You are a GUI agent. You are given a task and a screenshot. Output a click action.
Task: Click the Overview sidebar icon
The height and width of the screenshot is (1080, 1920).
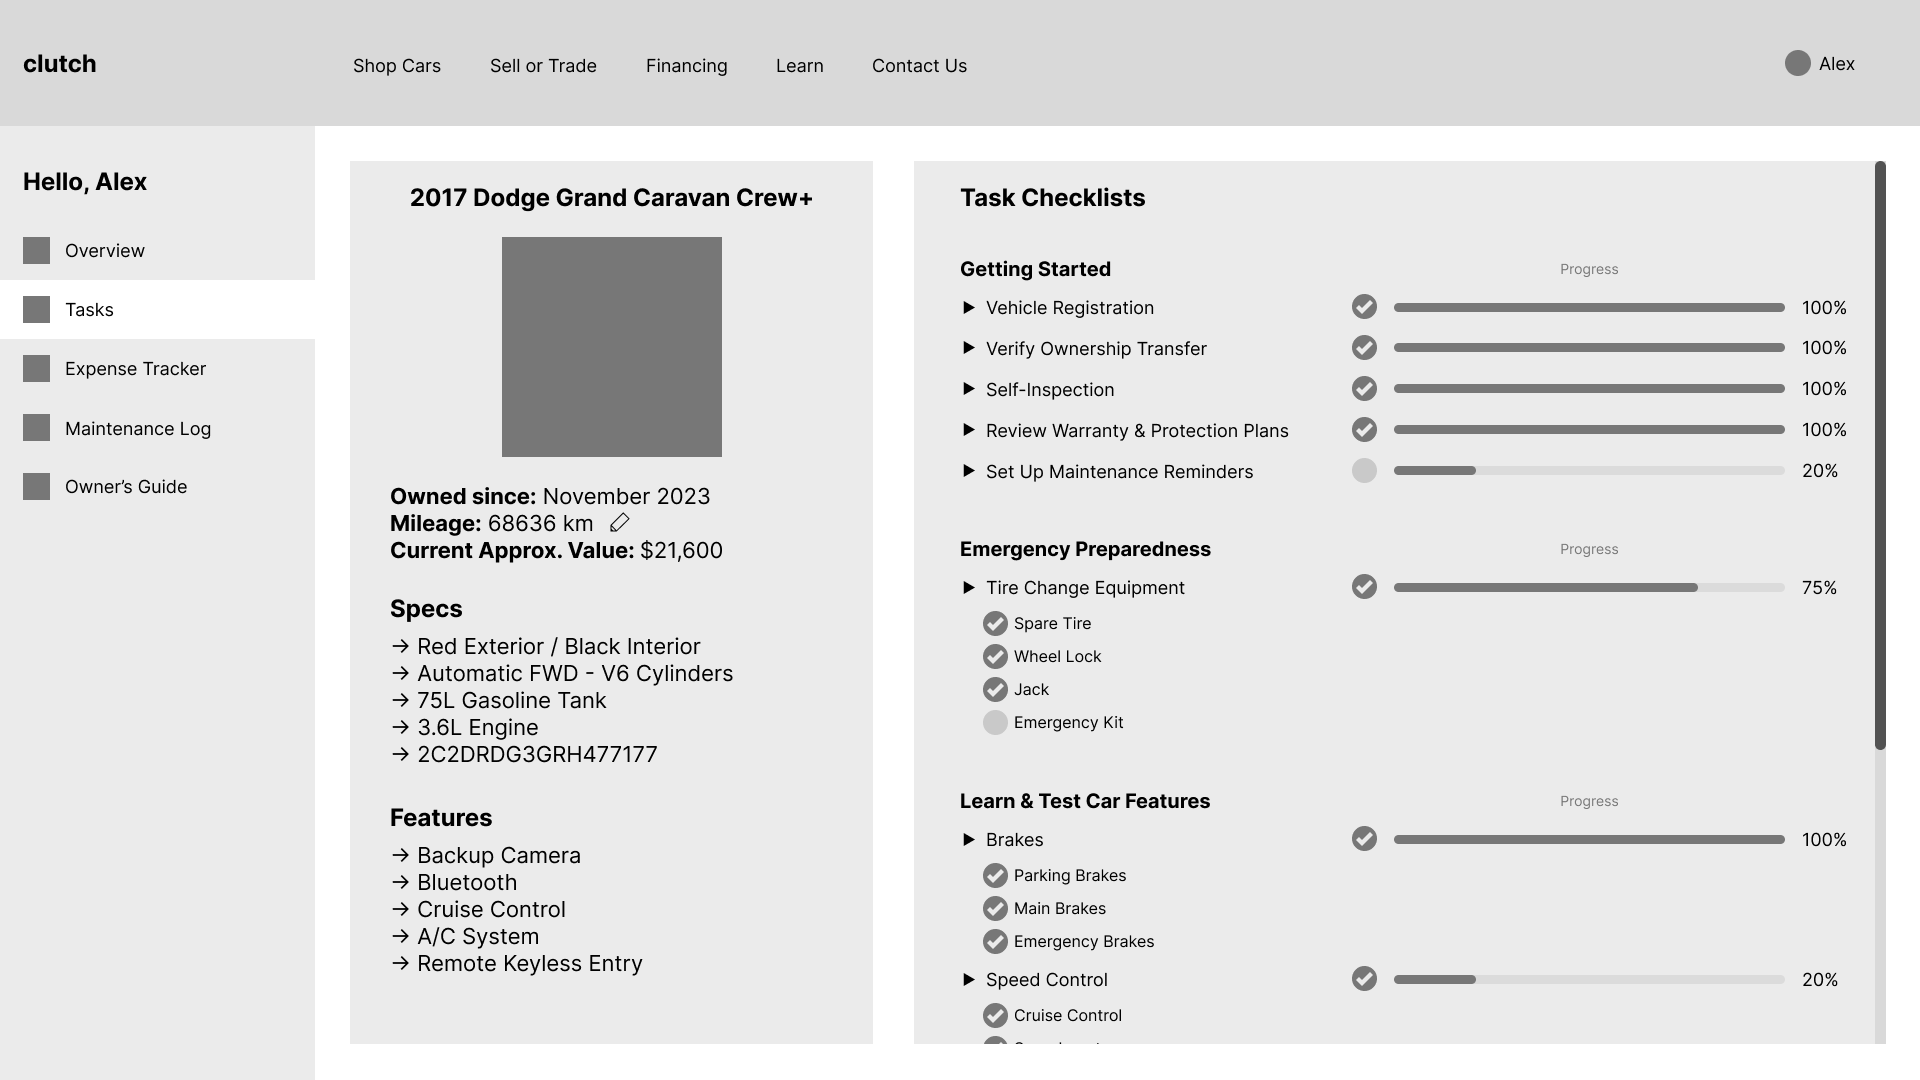pyautogui.click(x=37, y=251)
